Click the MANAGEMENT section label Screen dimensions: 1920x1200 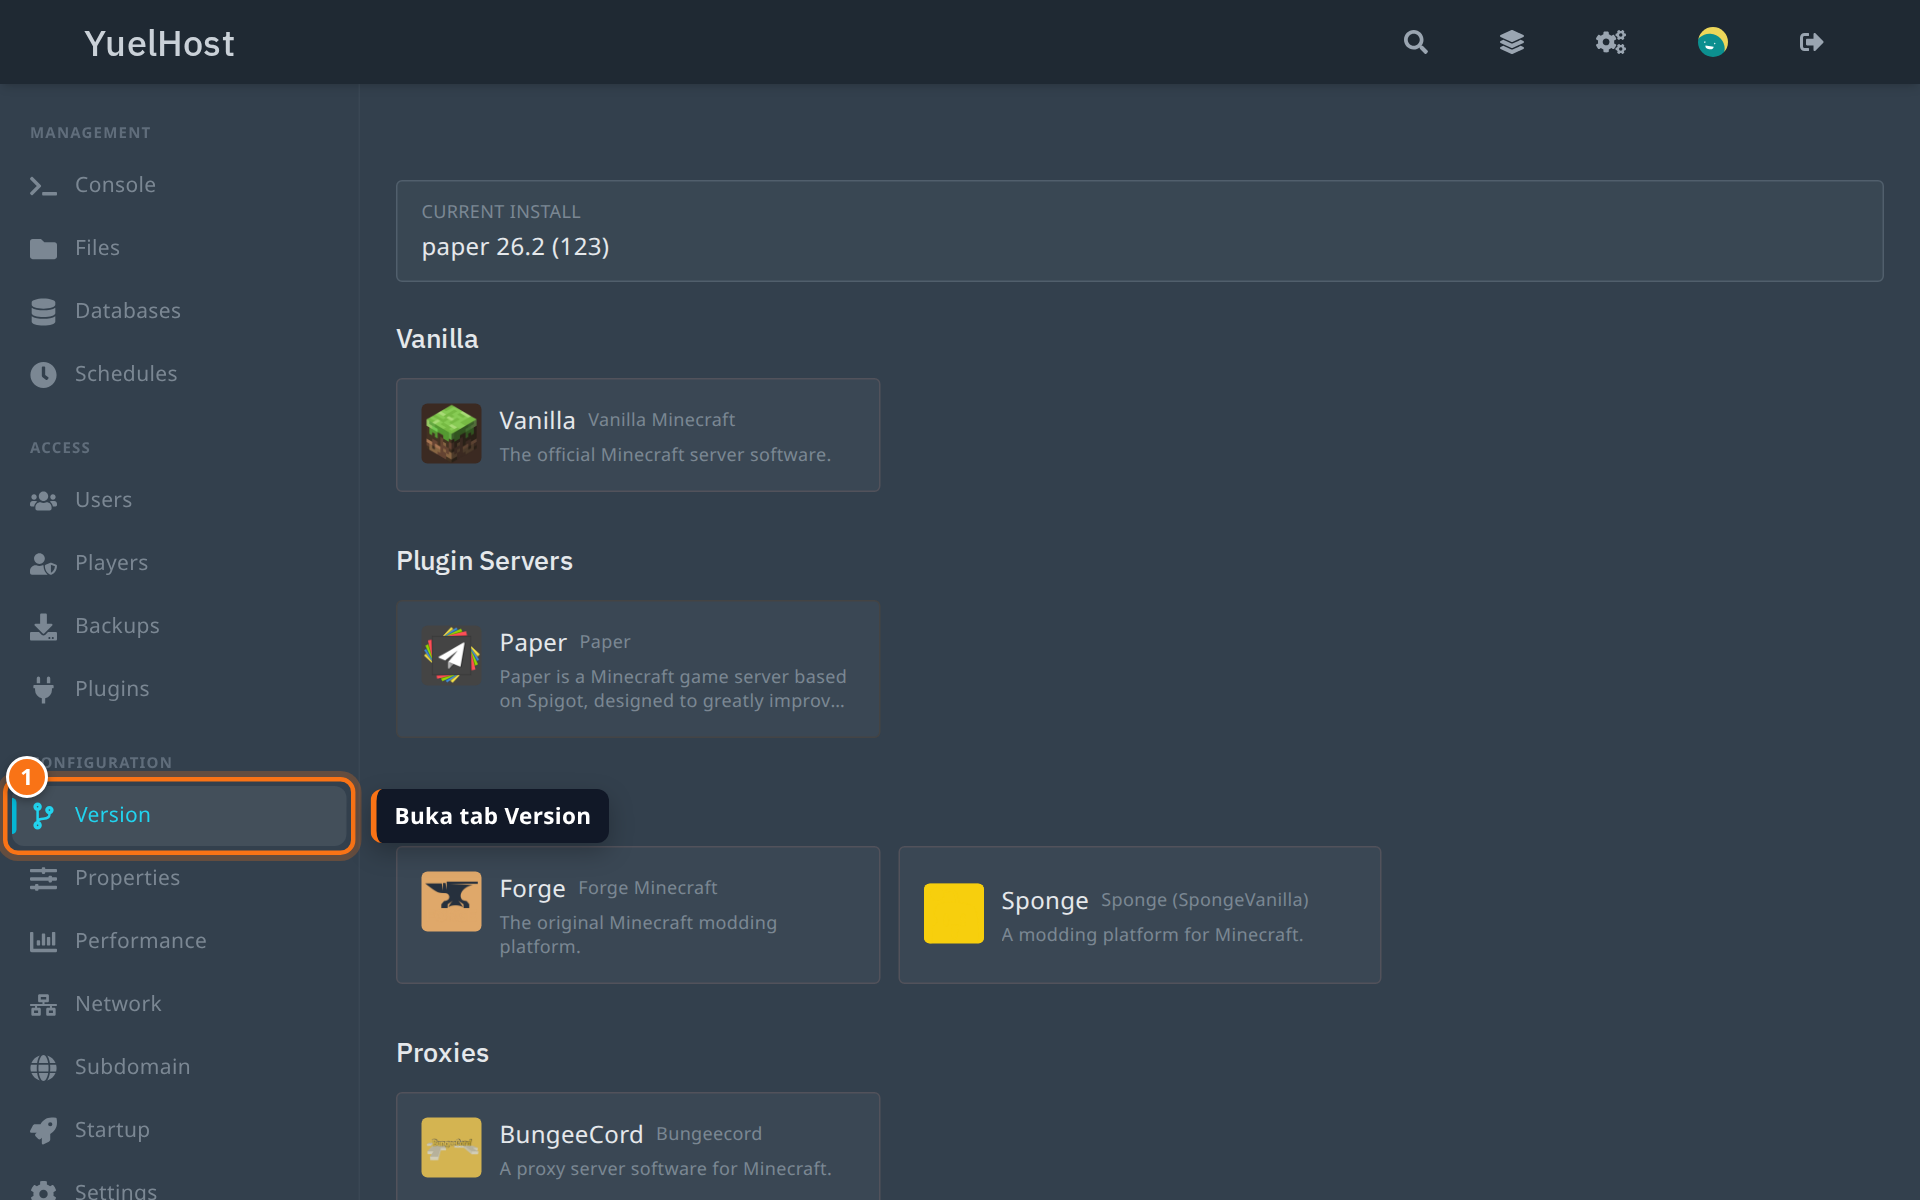90,133
